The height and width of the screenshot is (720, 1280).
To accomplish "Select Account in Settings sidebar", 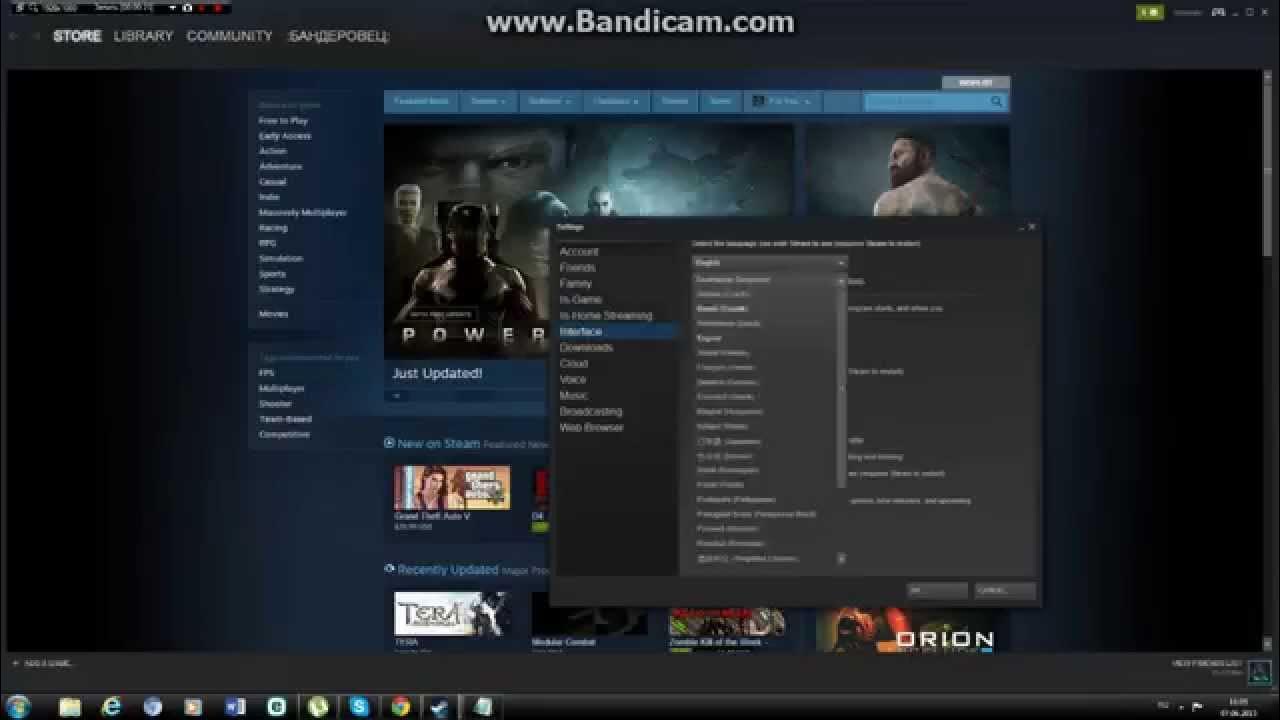I will pos(579,252).
